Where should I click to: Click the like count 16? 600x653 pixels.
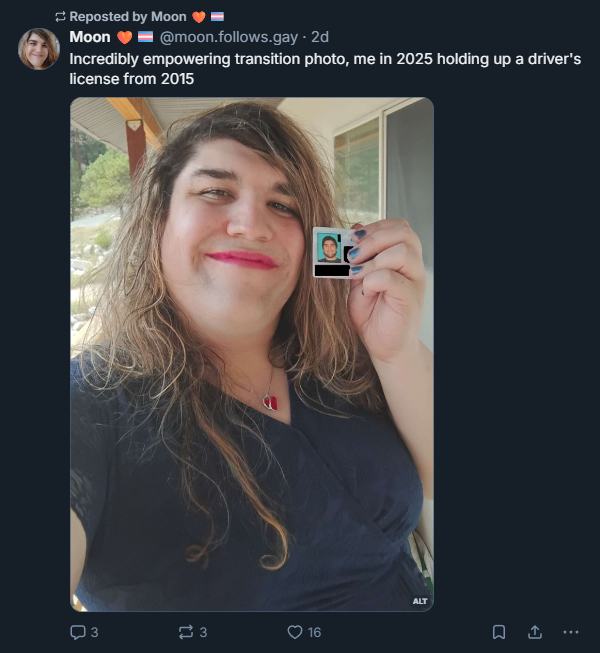[314, 632]
